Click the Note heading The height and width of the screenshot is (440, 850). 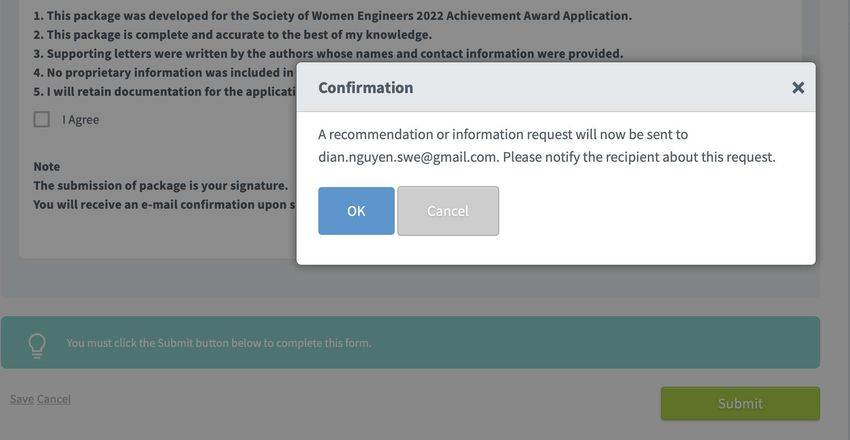[47, 166]
